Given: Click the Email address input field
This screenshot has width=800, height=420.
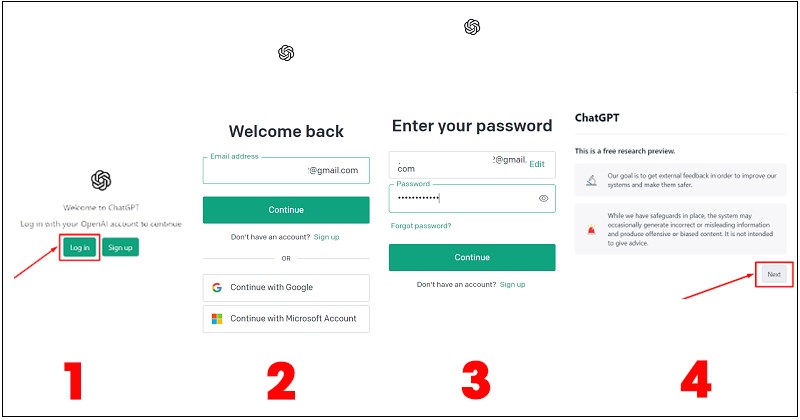Looking at the screenshot, I should click(286, 171).
